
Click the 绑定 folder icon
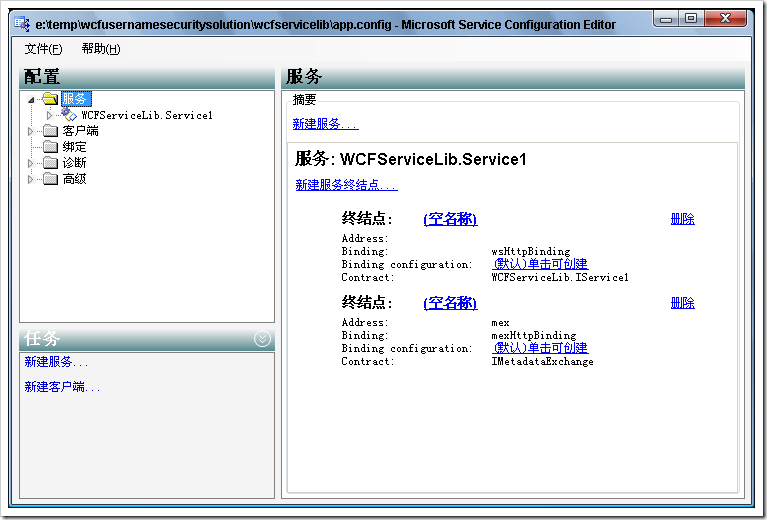click(50, 146)
